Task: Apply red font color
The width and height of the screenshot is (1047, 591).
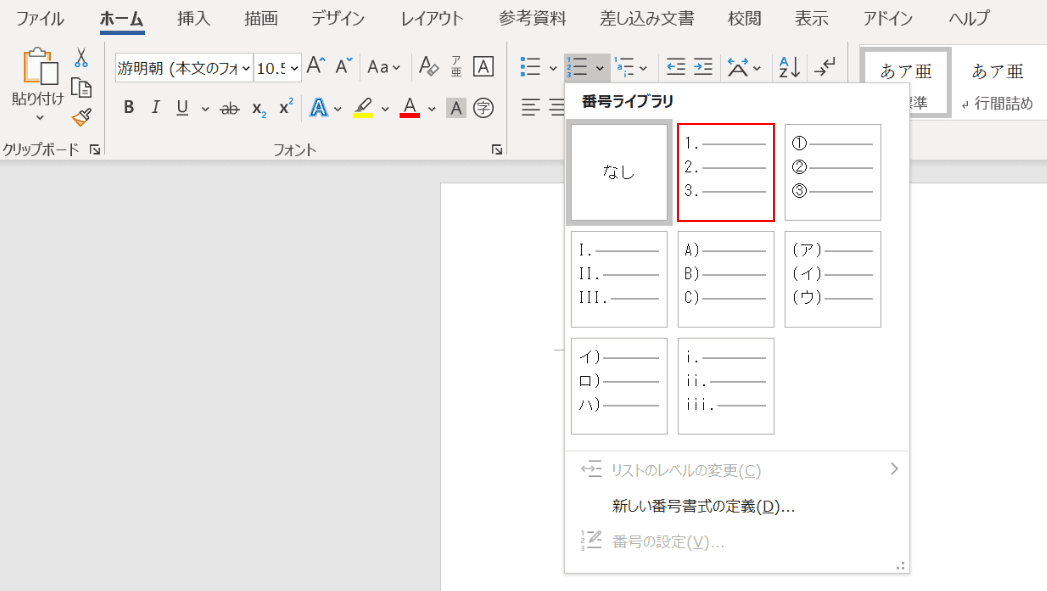Action: [410, 107]
